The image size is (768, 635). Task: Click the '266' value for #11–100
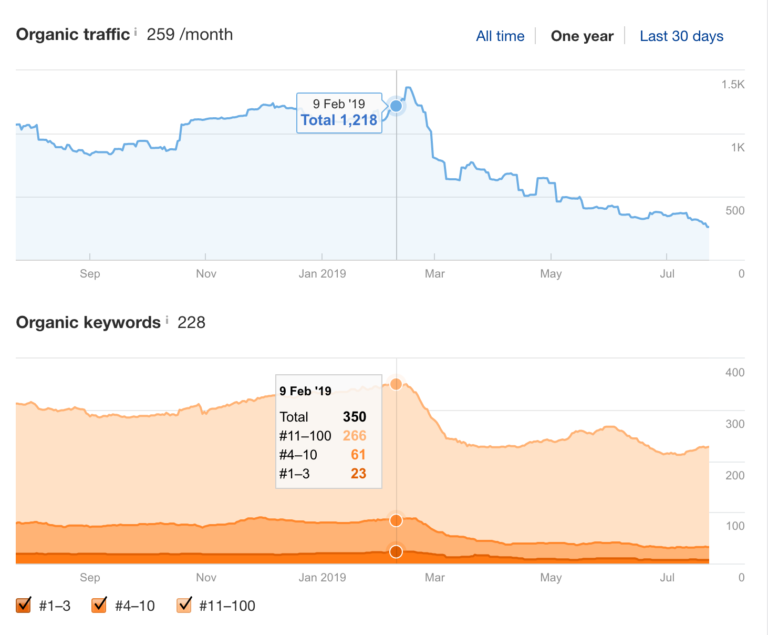(x=355, y=436)
